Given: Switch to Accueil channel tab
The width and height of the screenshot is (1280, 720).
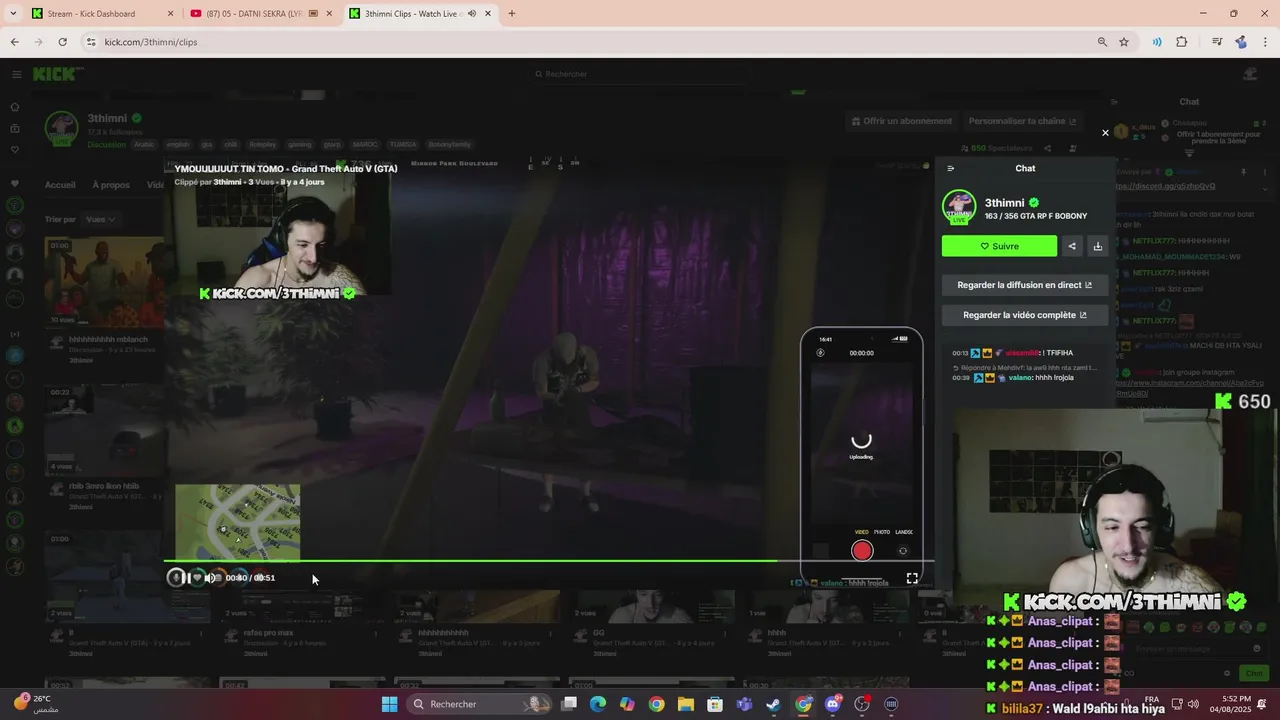Looking at the screenshot, I should point(60,185).
